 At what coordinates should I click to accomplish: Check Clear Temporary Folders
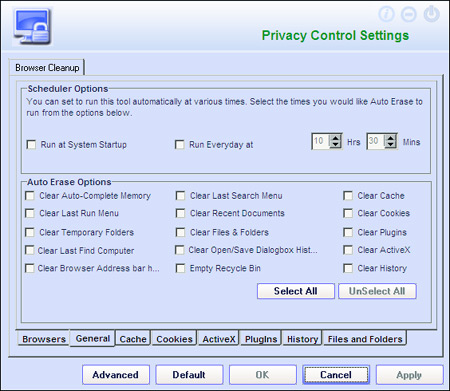(x=30, y=232)
